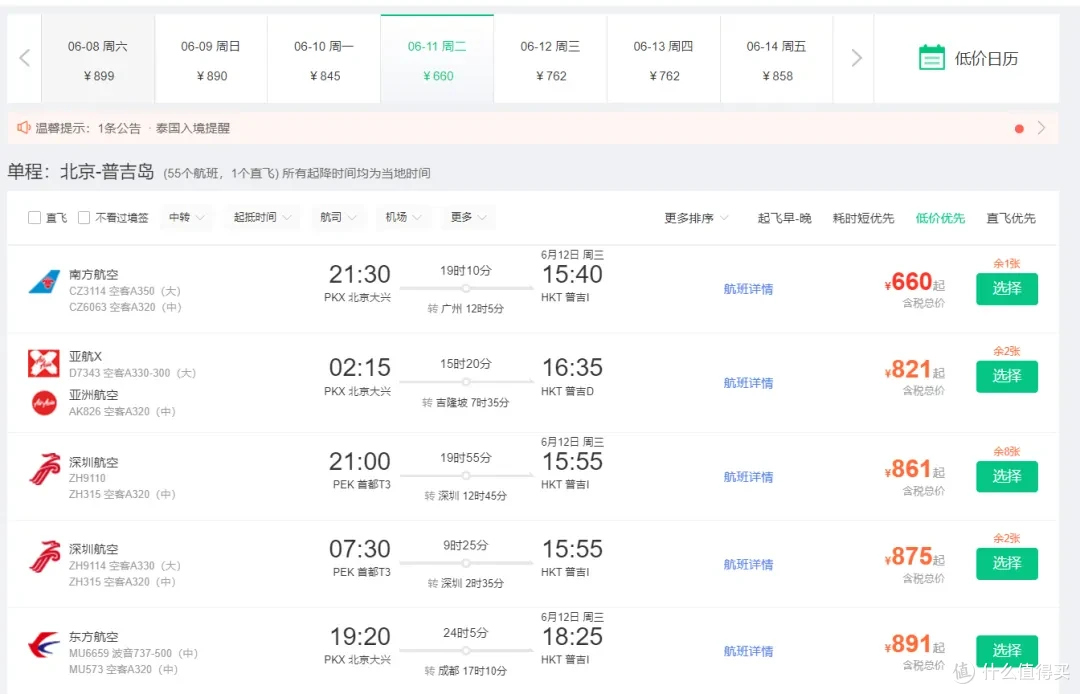Click China Southern airline logo
This screenshot has width=1080, height=694.
pos(44,282)
